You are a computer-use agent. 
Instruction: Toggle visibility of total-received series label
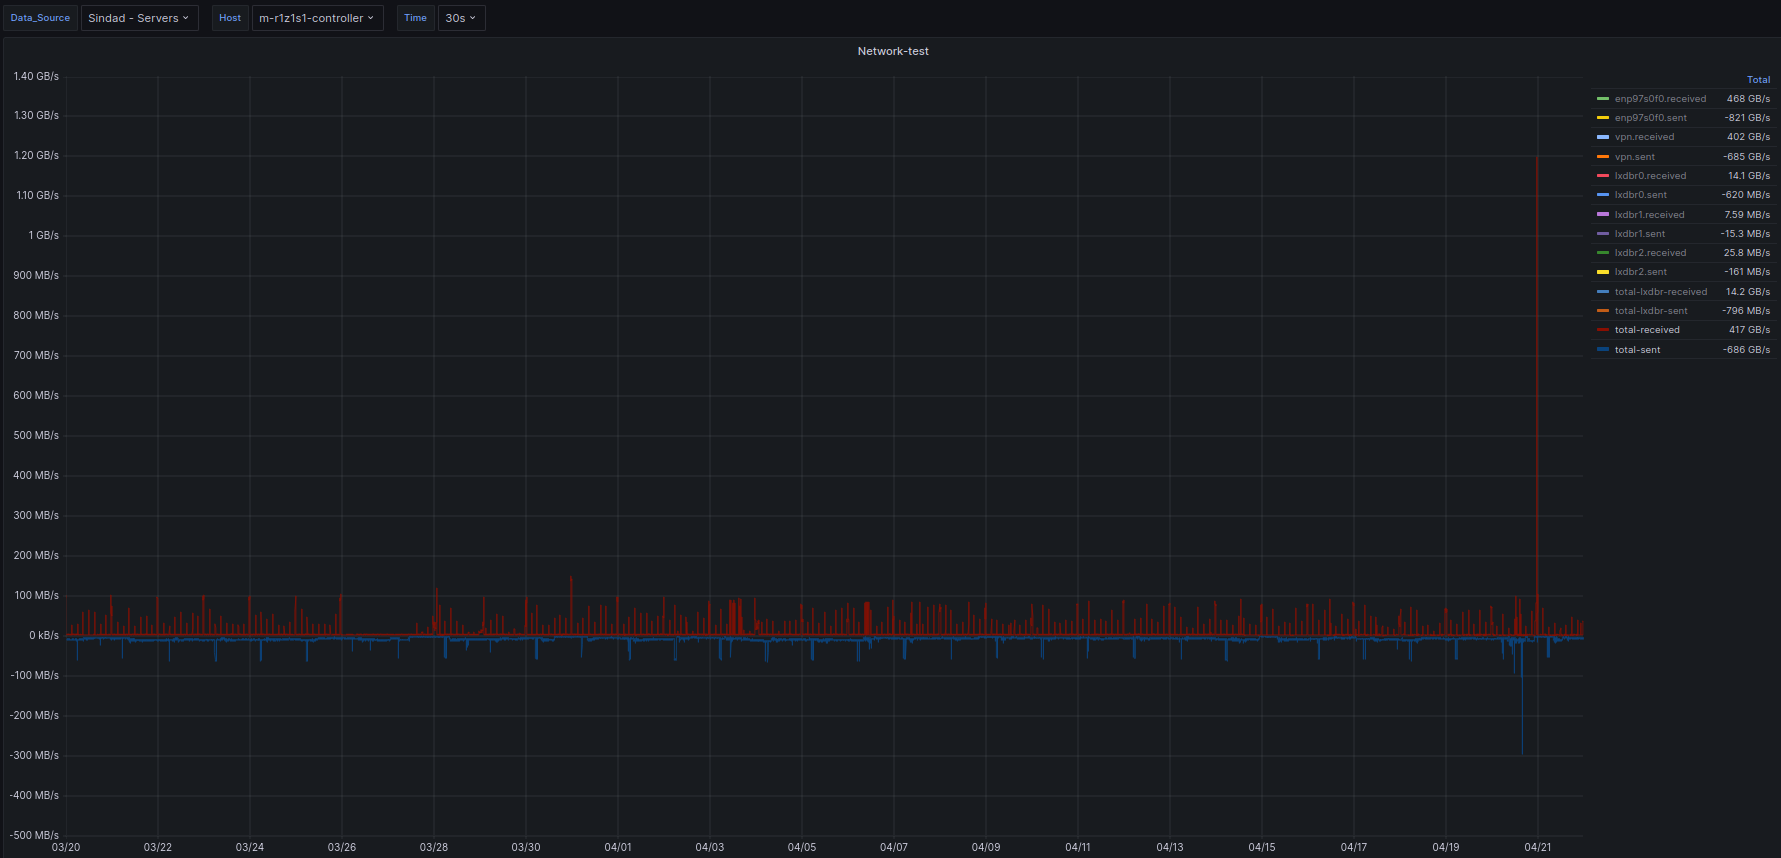(1647, 330)
